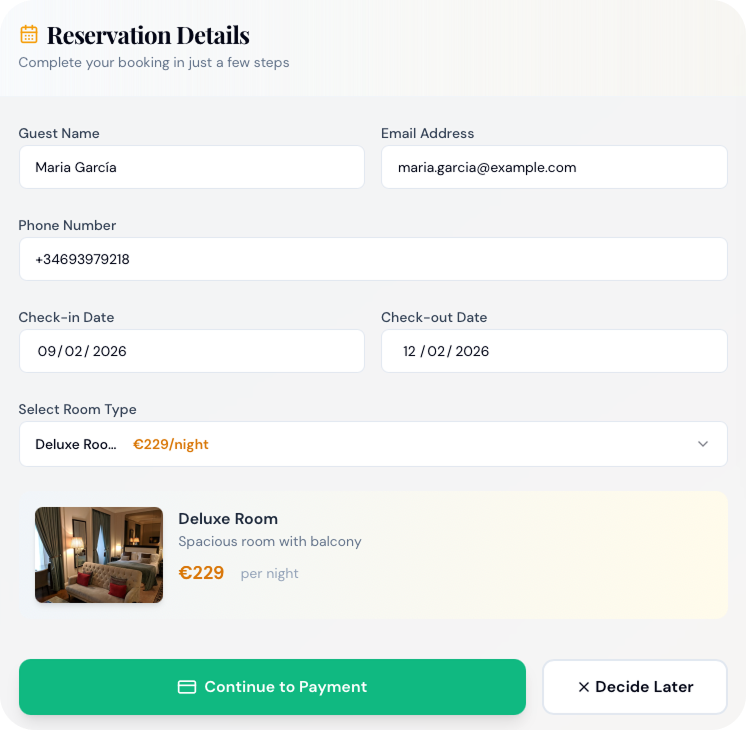Select the Phone Number input field
This screenshot has height=730, width=746.
point(372,259)
